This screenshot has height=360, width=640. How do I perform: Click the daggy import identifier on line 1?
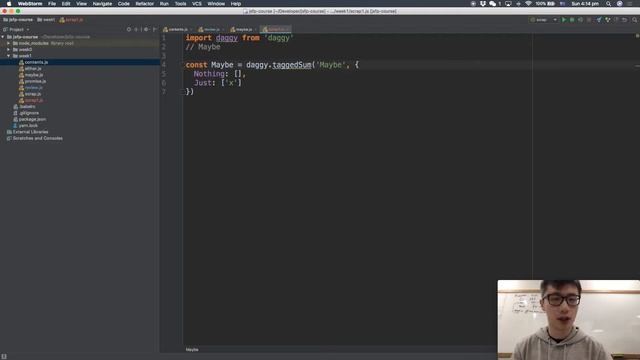[x=227, y=38]
